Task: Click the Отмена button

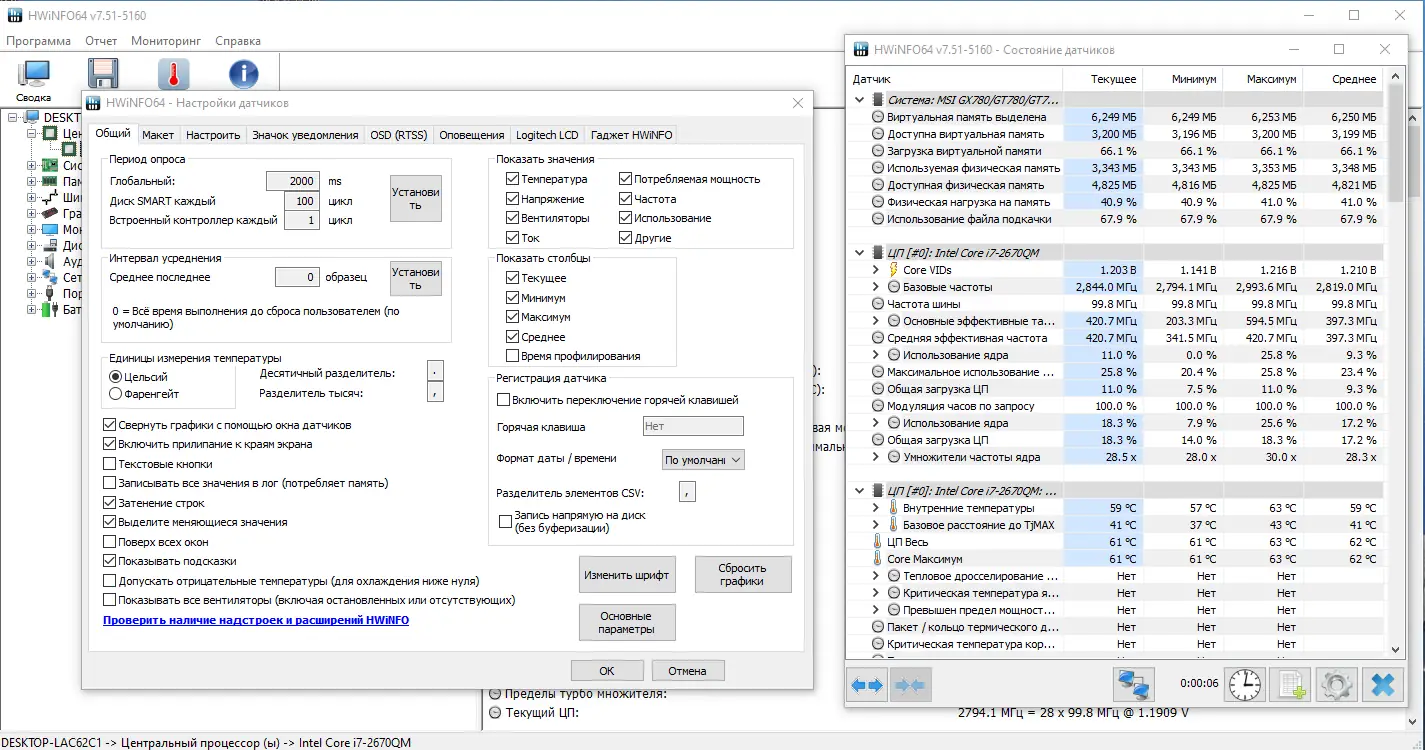Action: coord(688,671)
